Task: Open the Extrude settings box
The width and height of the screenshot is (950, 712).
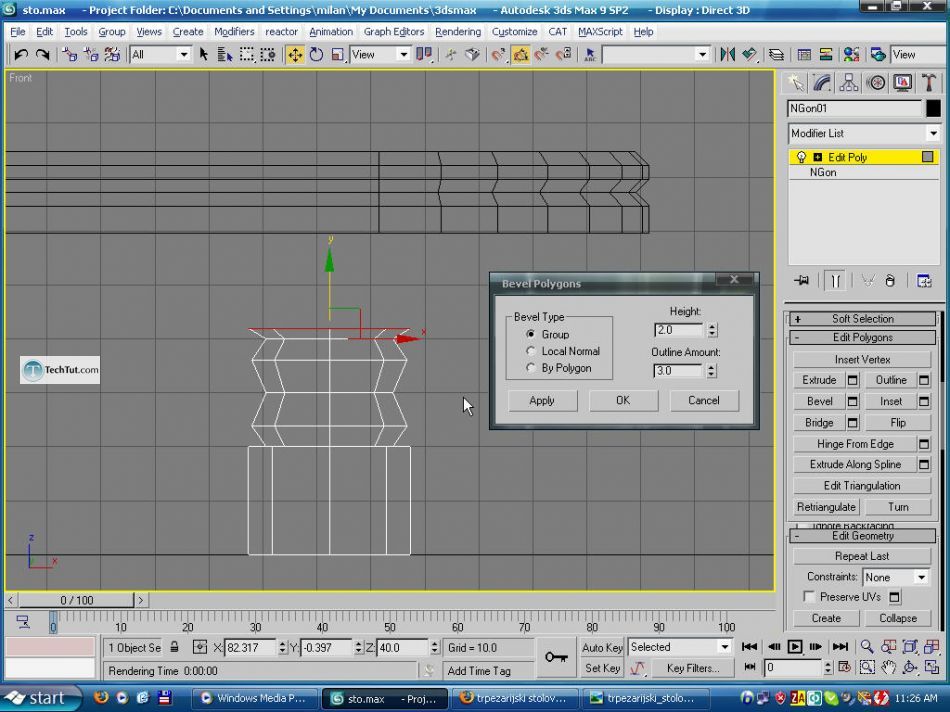Action: (852, 380)
